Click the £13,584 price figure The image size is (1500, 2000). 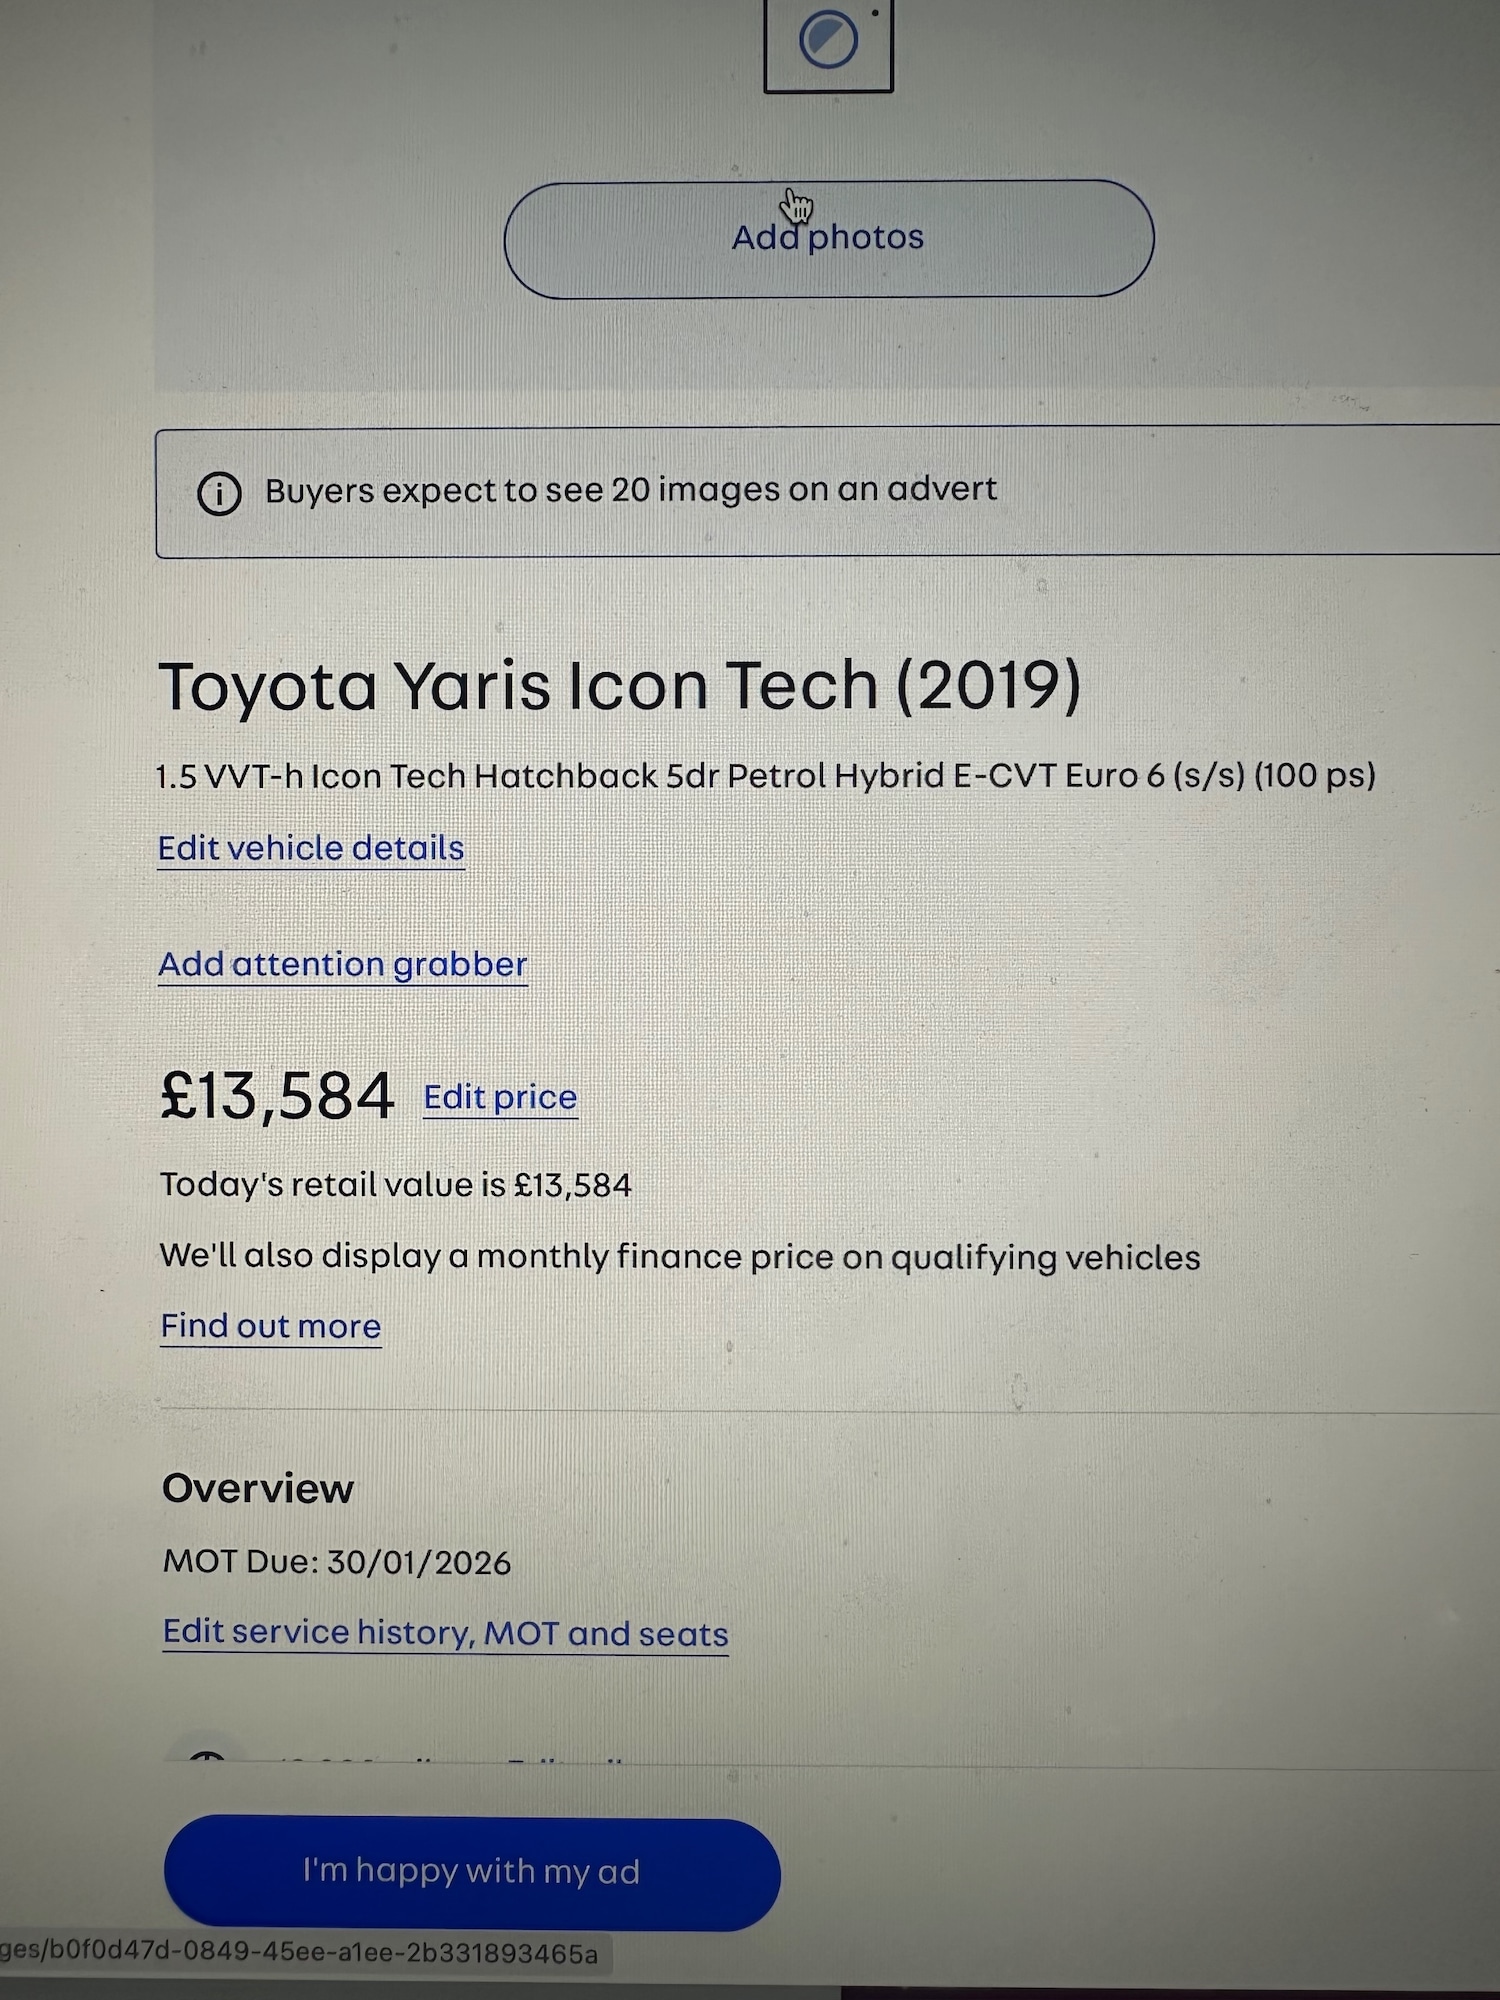277,1096
